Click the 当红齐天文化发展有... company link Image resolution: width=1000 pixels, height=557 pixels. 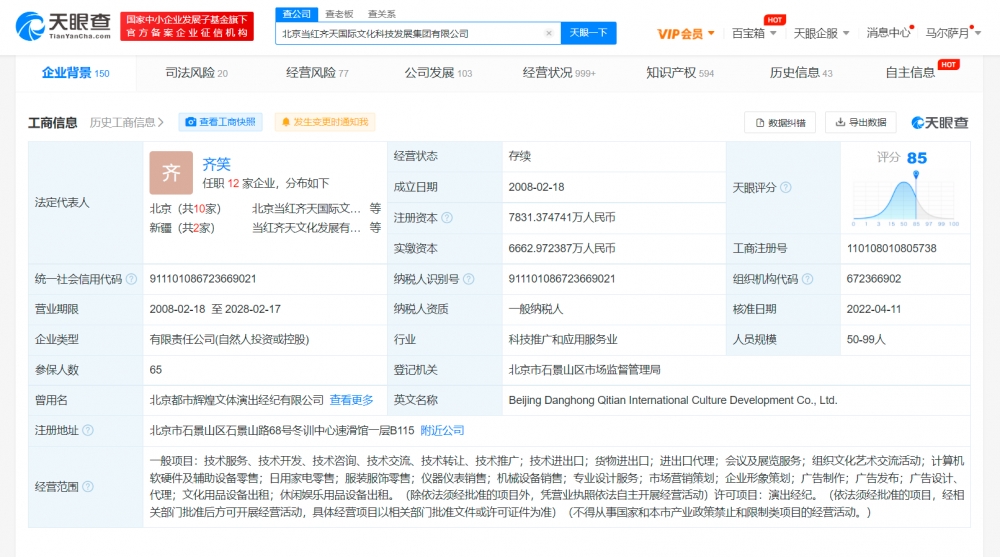pos(306,228)
